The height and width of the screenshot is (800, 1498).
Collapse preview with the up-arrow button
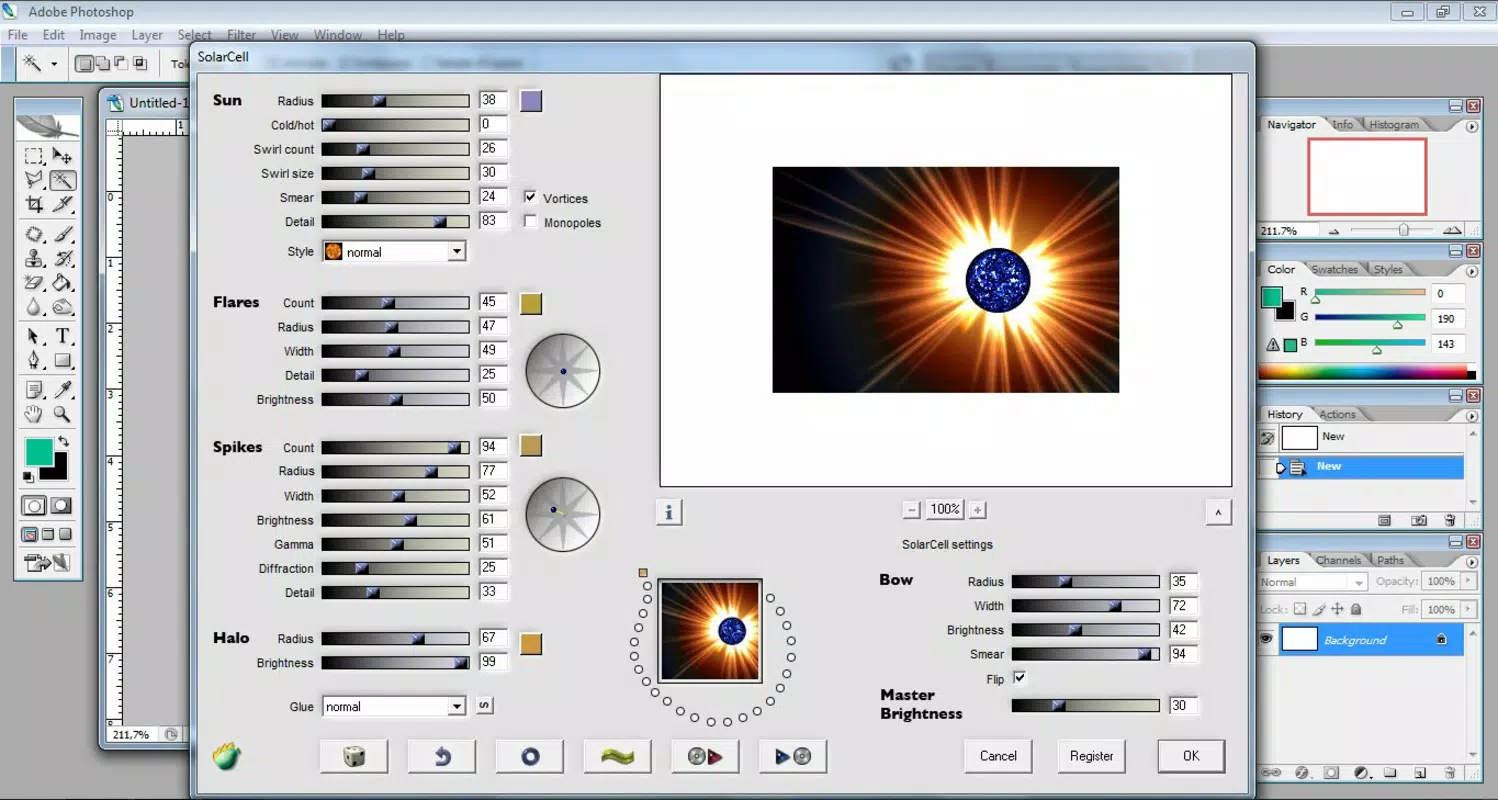(1218, 512)
